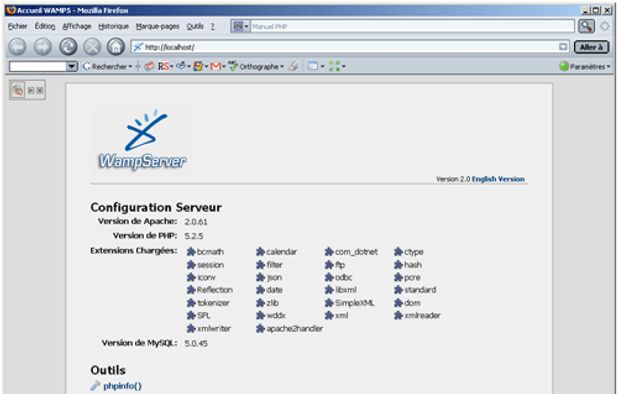This screenshot has width=618, height=394.
Task: Close the sidebar panel with the small X
Action: (40, 90)
